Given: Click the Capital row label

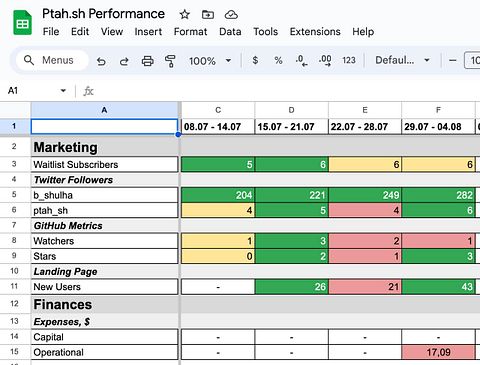Looking at the screenshot, I should pos(104,337).
